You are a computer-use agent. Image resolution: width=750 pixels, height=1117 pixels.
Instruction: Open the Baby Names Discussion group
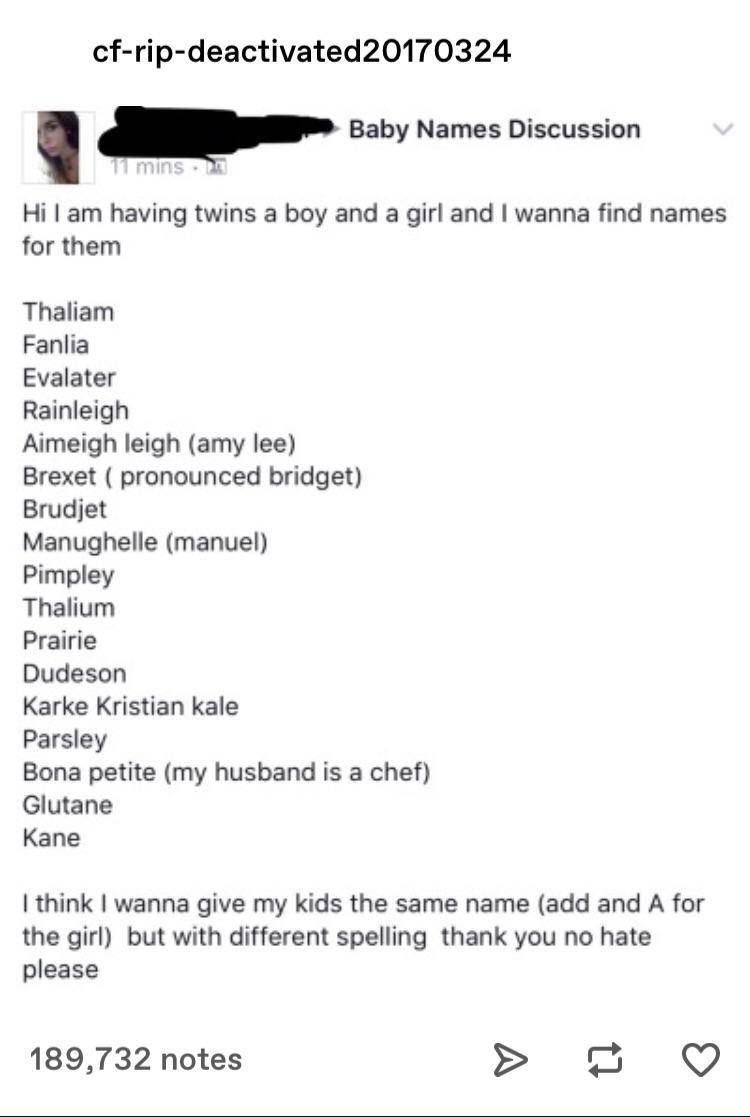pos(494,129)
